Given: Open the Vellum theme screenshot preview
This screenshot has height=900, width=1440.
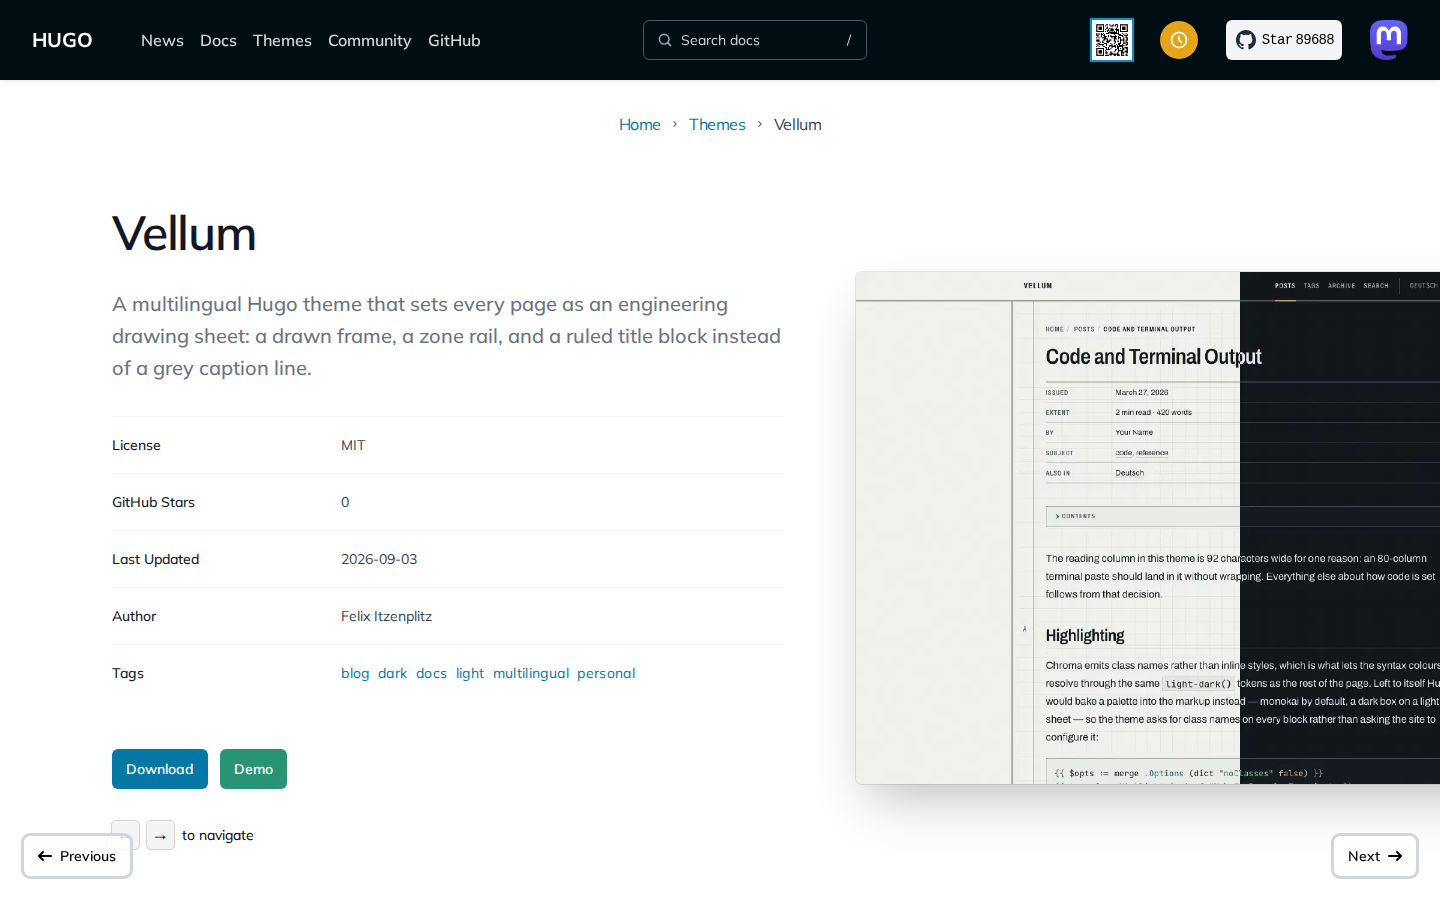Looking at the screenshot, I should click(1147, 528).
